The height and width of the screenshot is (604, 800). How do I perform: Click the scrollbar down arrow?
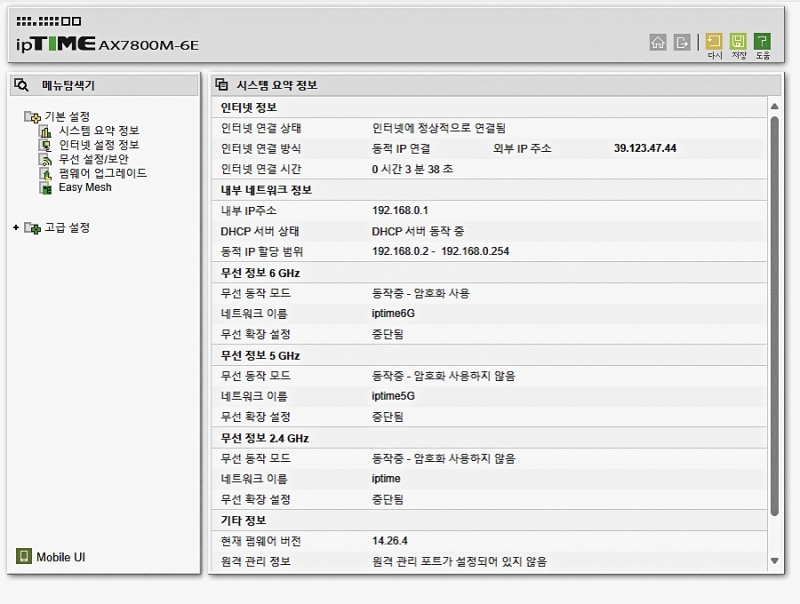point(774,561)
